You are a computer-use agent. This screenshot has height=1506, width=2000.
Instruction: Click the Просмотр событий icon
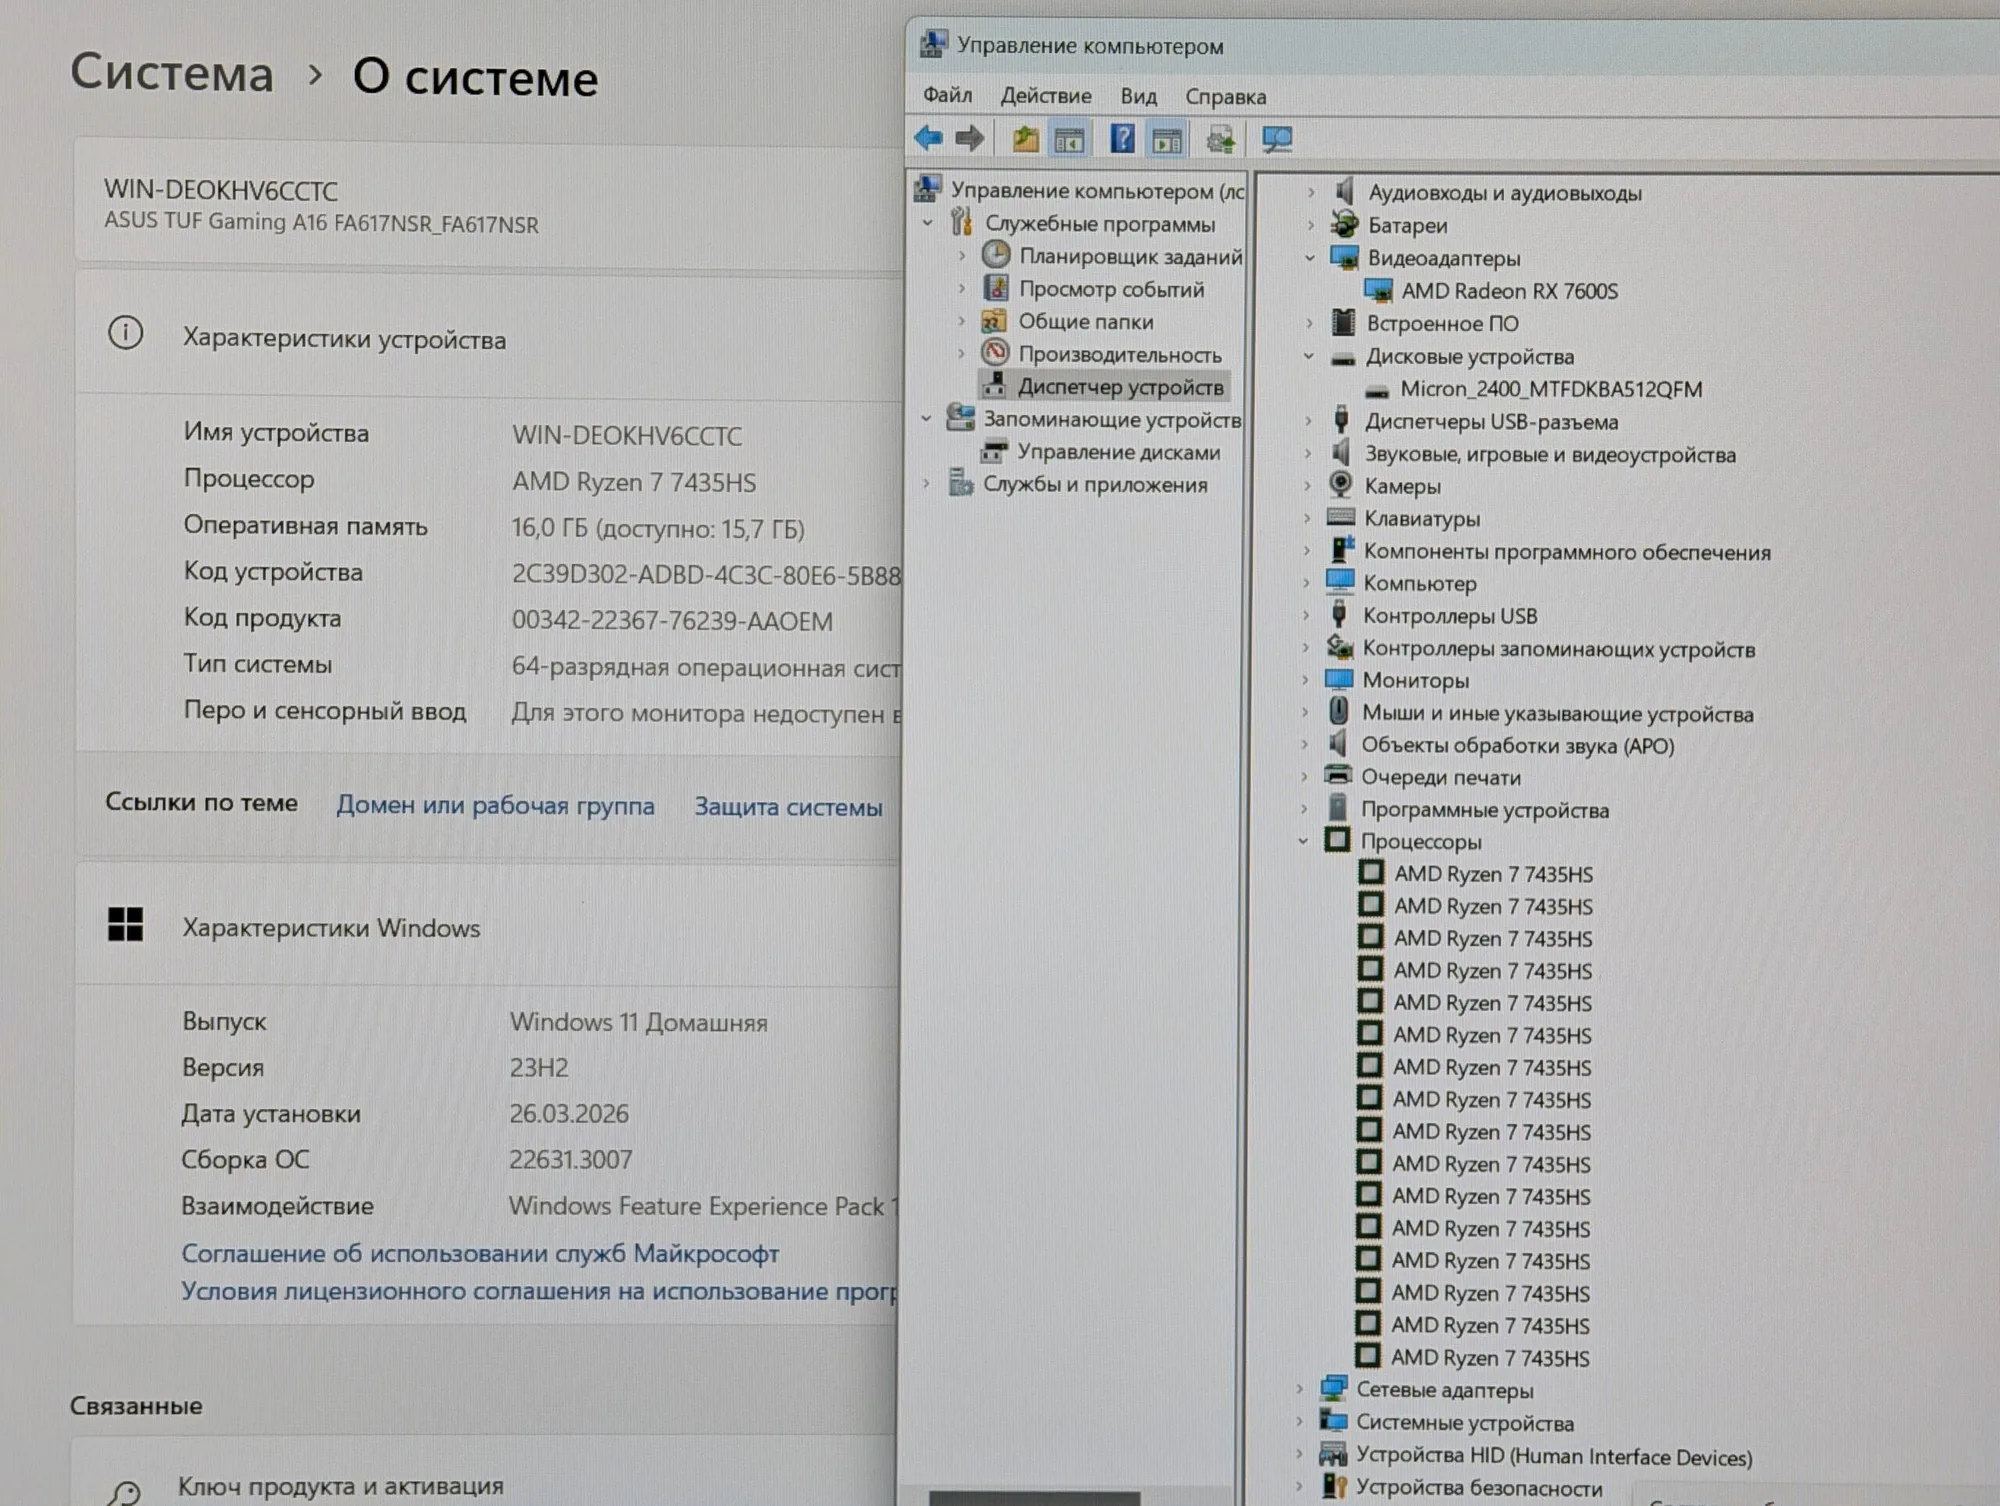(996, 288)
